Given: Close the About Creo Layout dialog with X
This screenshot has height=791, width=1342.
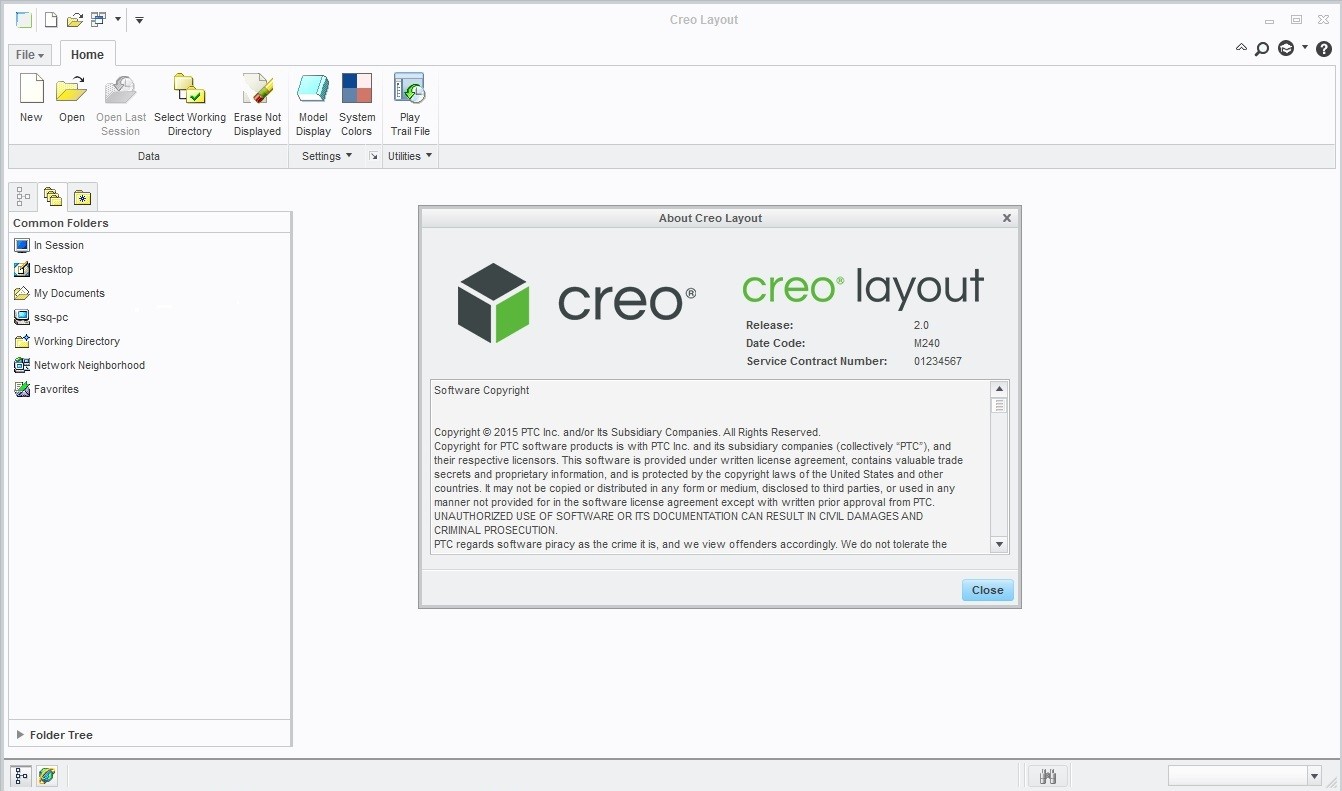Looking at the screenshot, I should coord(1007,218).
